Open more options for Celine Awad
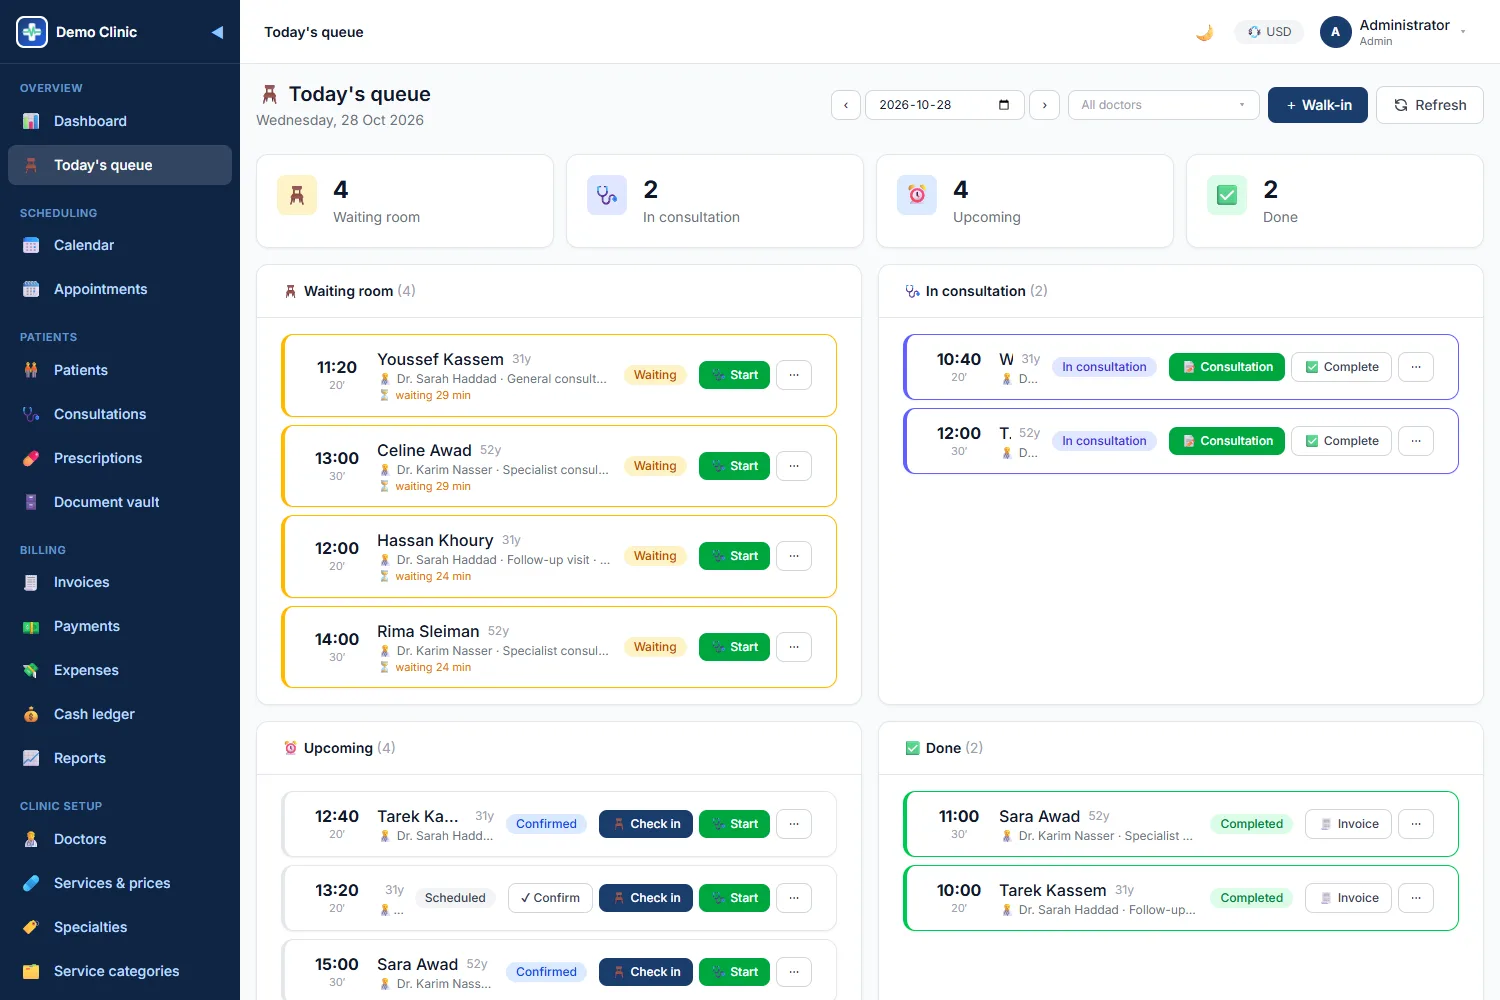 coord(794,466)
